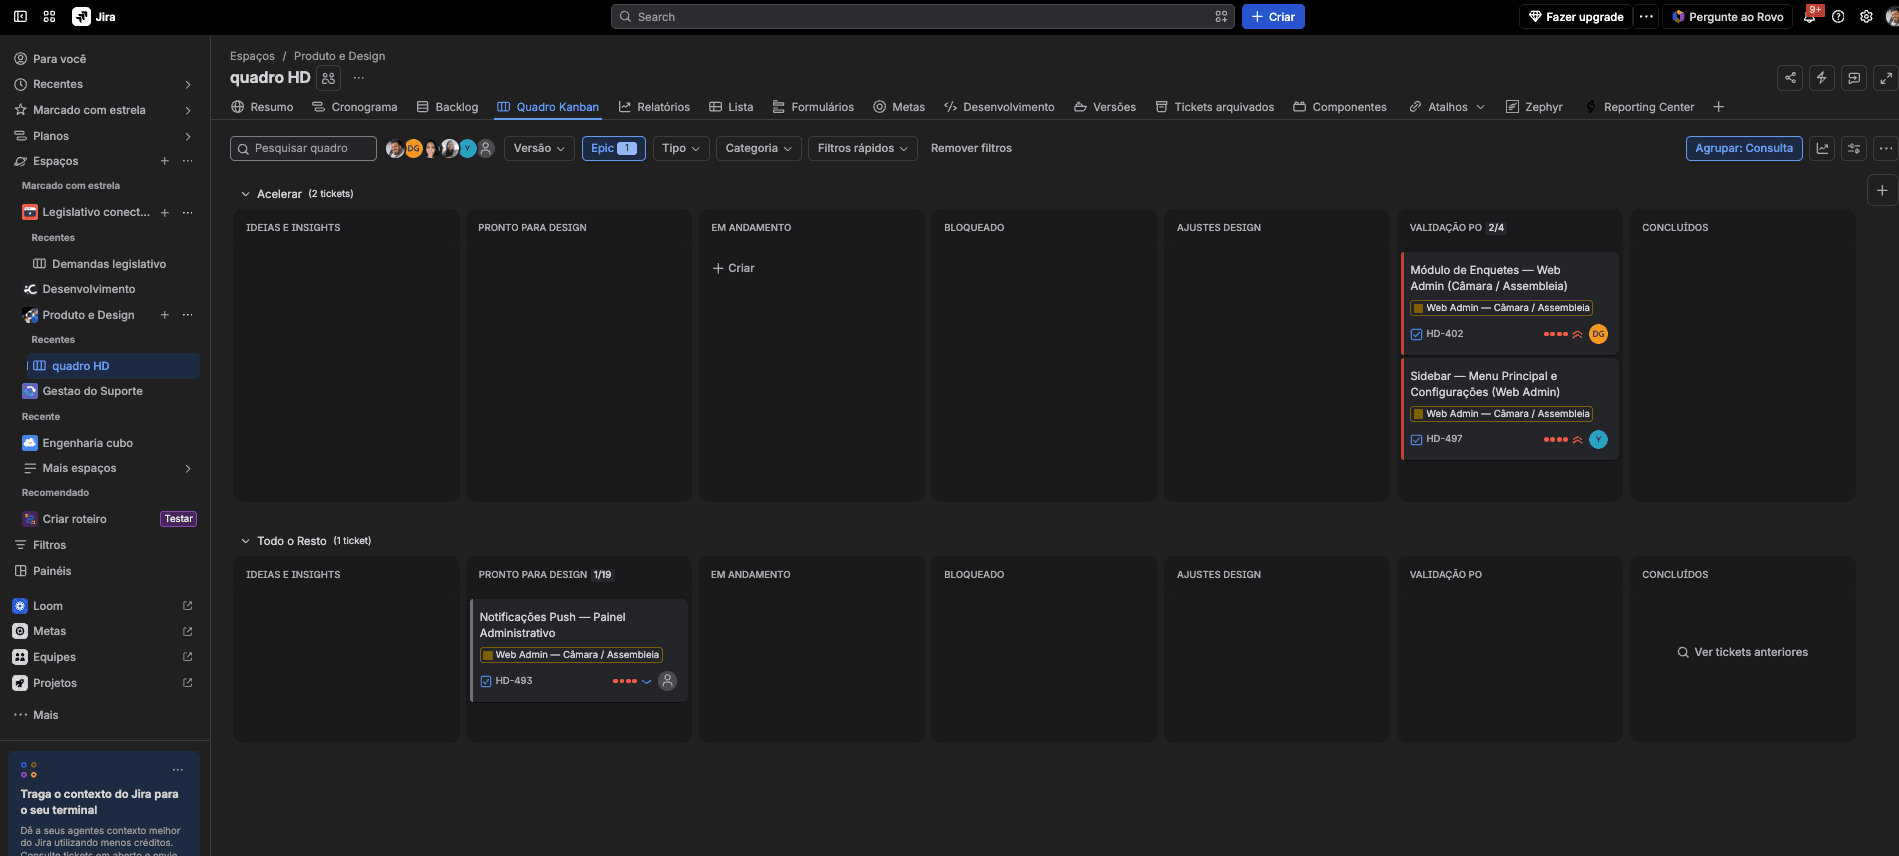1899x856 pixels.
Task: Open the automation lightning bolt icon
Action: 1822,78
